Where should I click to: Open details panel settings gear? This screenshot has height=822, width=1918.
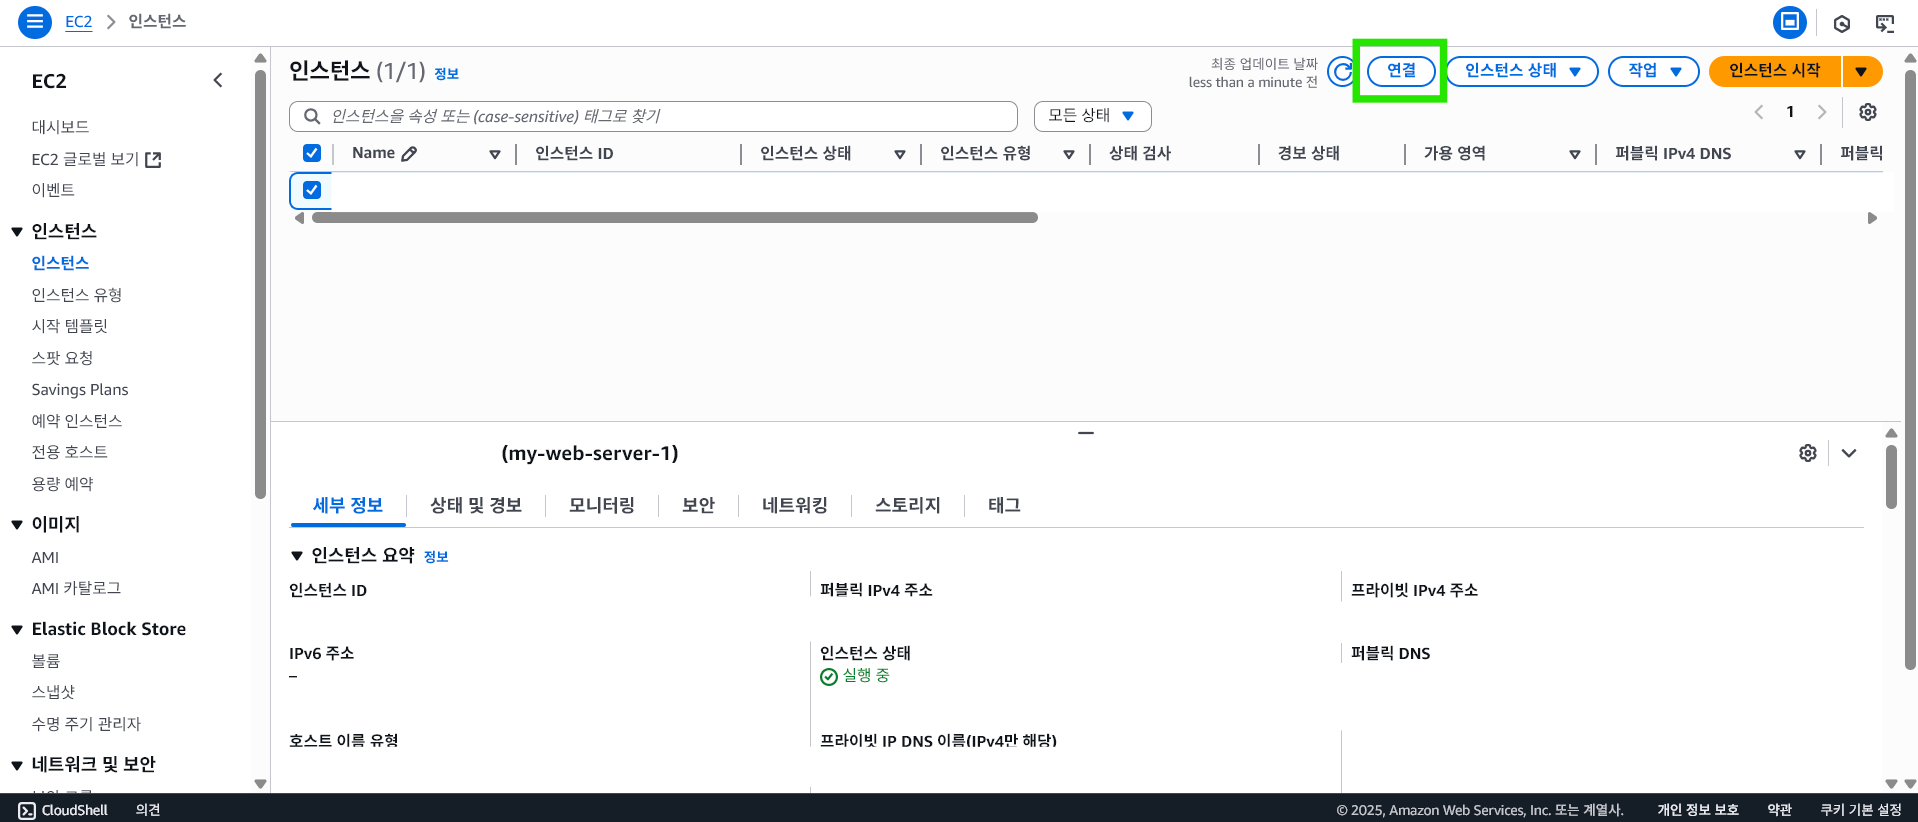point(1808,453)
